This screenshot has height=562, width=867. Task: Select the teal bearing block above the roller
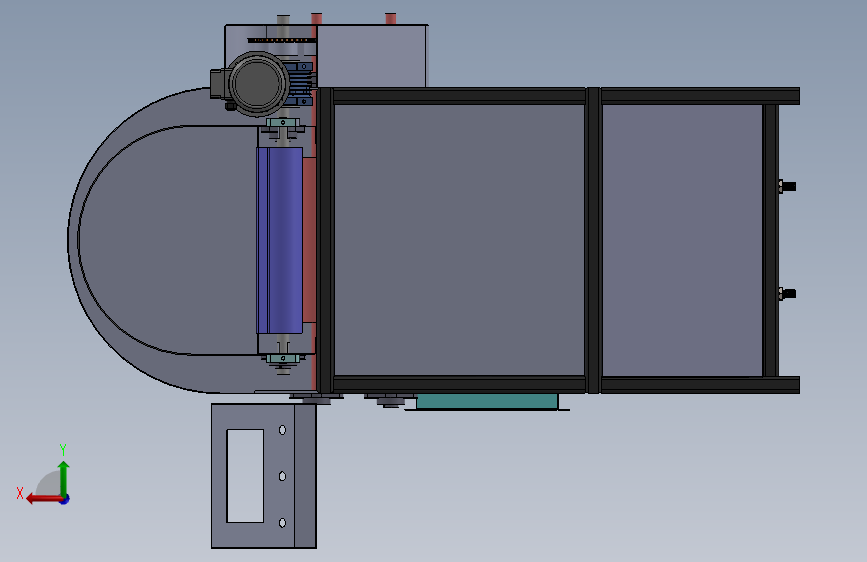pos(283,122)
